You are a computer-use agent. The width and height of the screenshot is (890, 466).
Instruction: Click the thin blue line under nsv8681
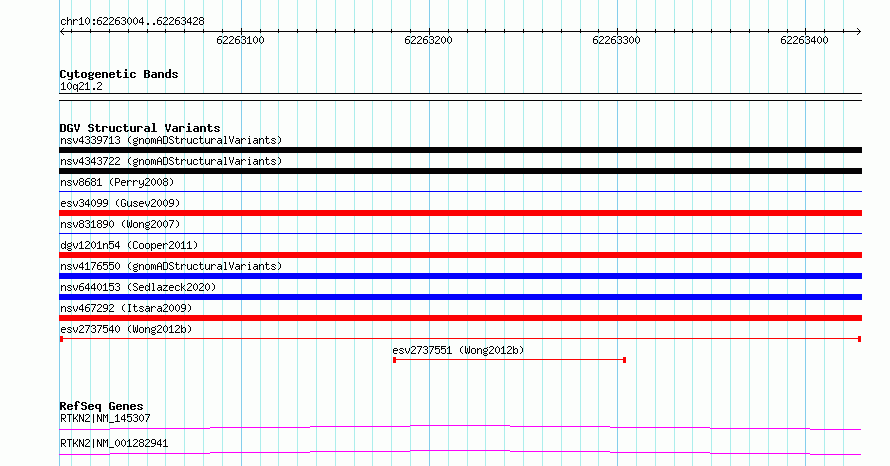[460, 192]
